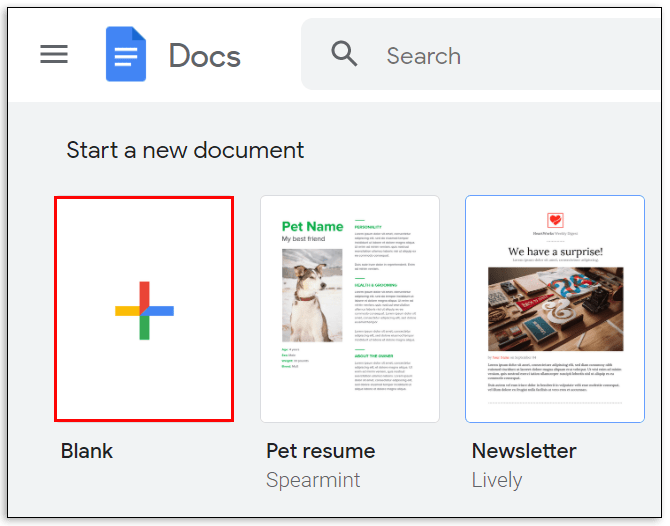Click the Start a new document heading
The width and height of the screenshot is (670, 526).
[185, 150]
